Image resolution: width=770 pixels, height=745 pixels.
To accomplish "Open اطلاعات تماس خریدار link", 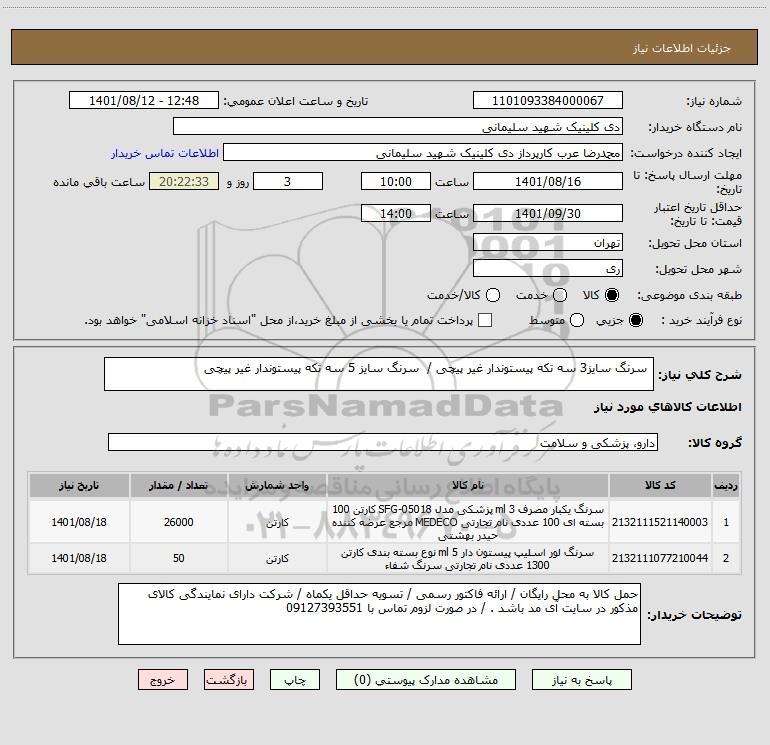I will click(x=165, y=153).
